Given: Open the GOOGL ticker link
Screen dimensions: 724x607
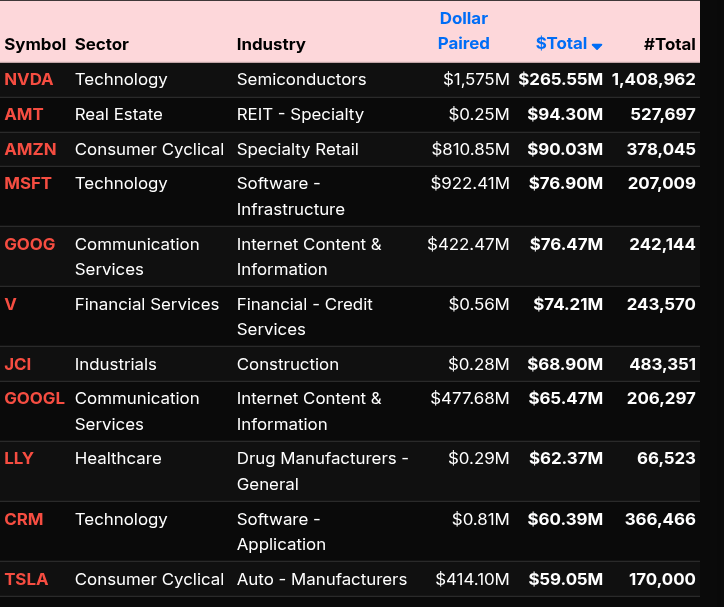Looking at the screenshot, I should 34,398.
